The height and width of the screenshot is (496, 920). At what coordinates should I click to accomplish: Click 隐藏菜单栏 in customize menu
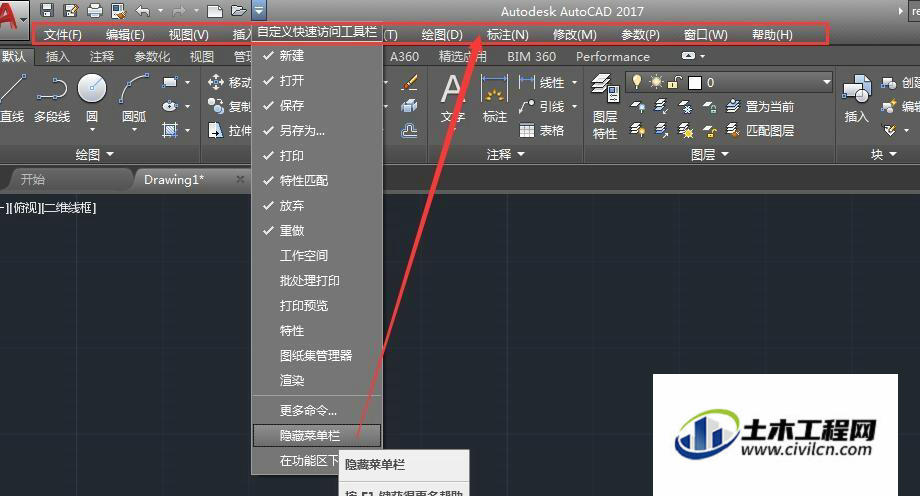[317, 436]
